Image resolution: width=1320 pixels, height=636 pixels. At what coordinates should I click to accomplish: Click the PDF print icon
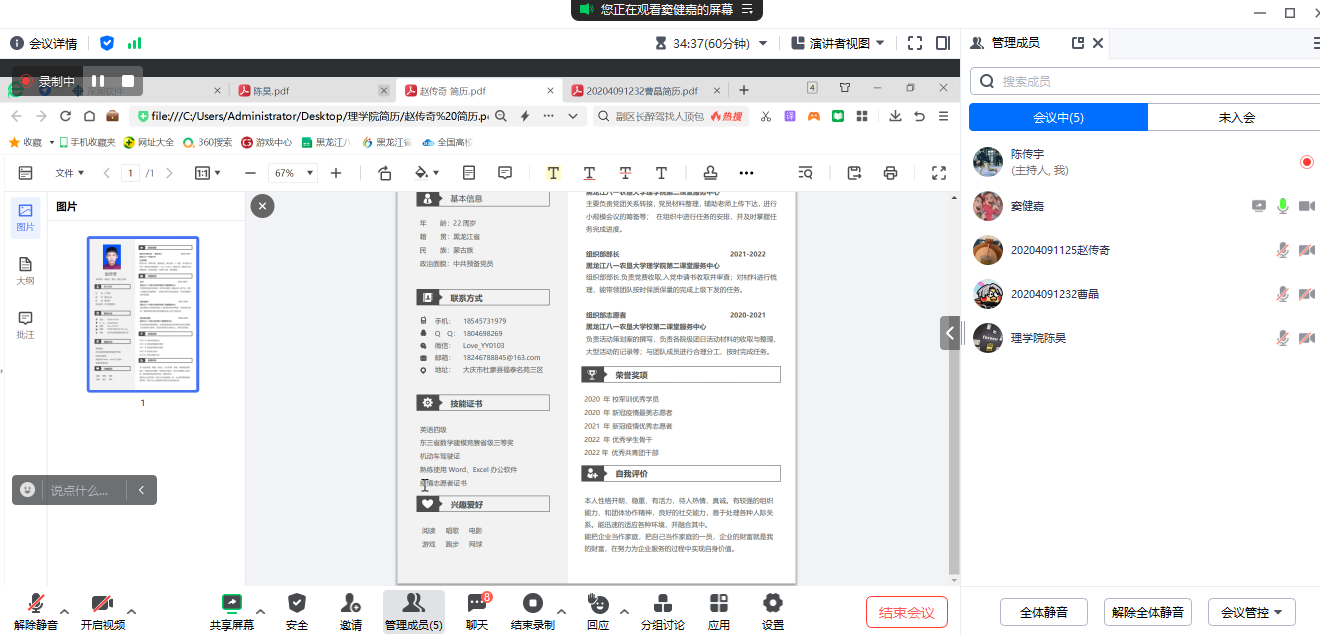890,173
